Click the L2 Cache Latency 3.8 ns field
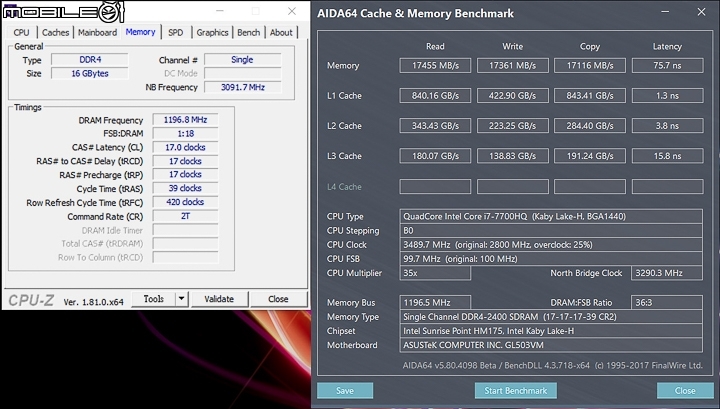Image resolution: width=720 pixels, height=409 pixels. pos(667,126)
